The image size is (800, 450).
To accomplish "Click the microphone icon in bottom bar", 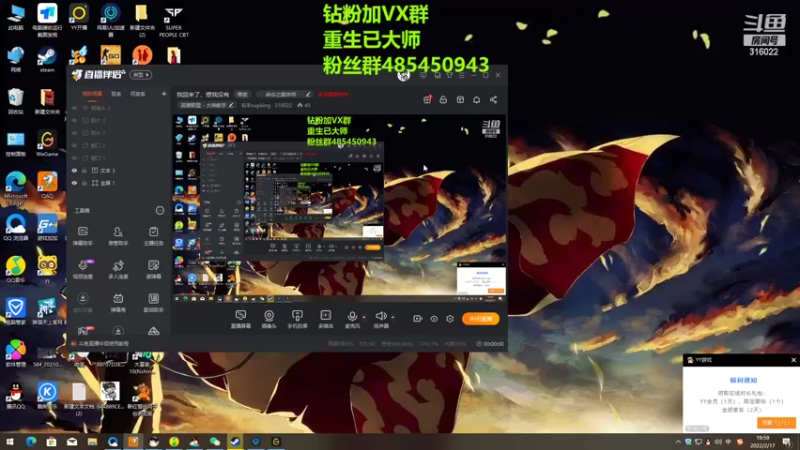I will [x=352, y=316].
